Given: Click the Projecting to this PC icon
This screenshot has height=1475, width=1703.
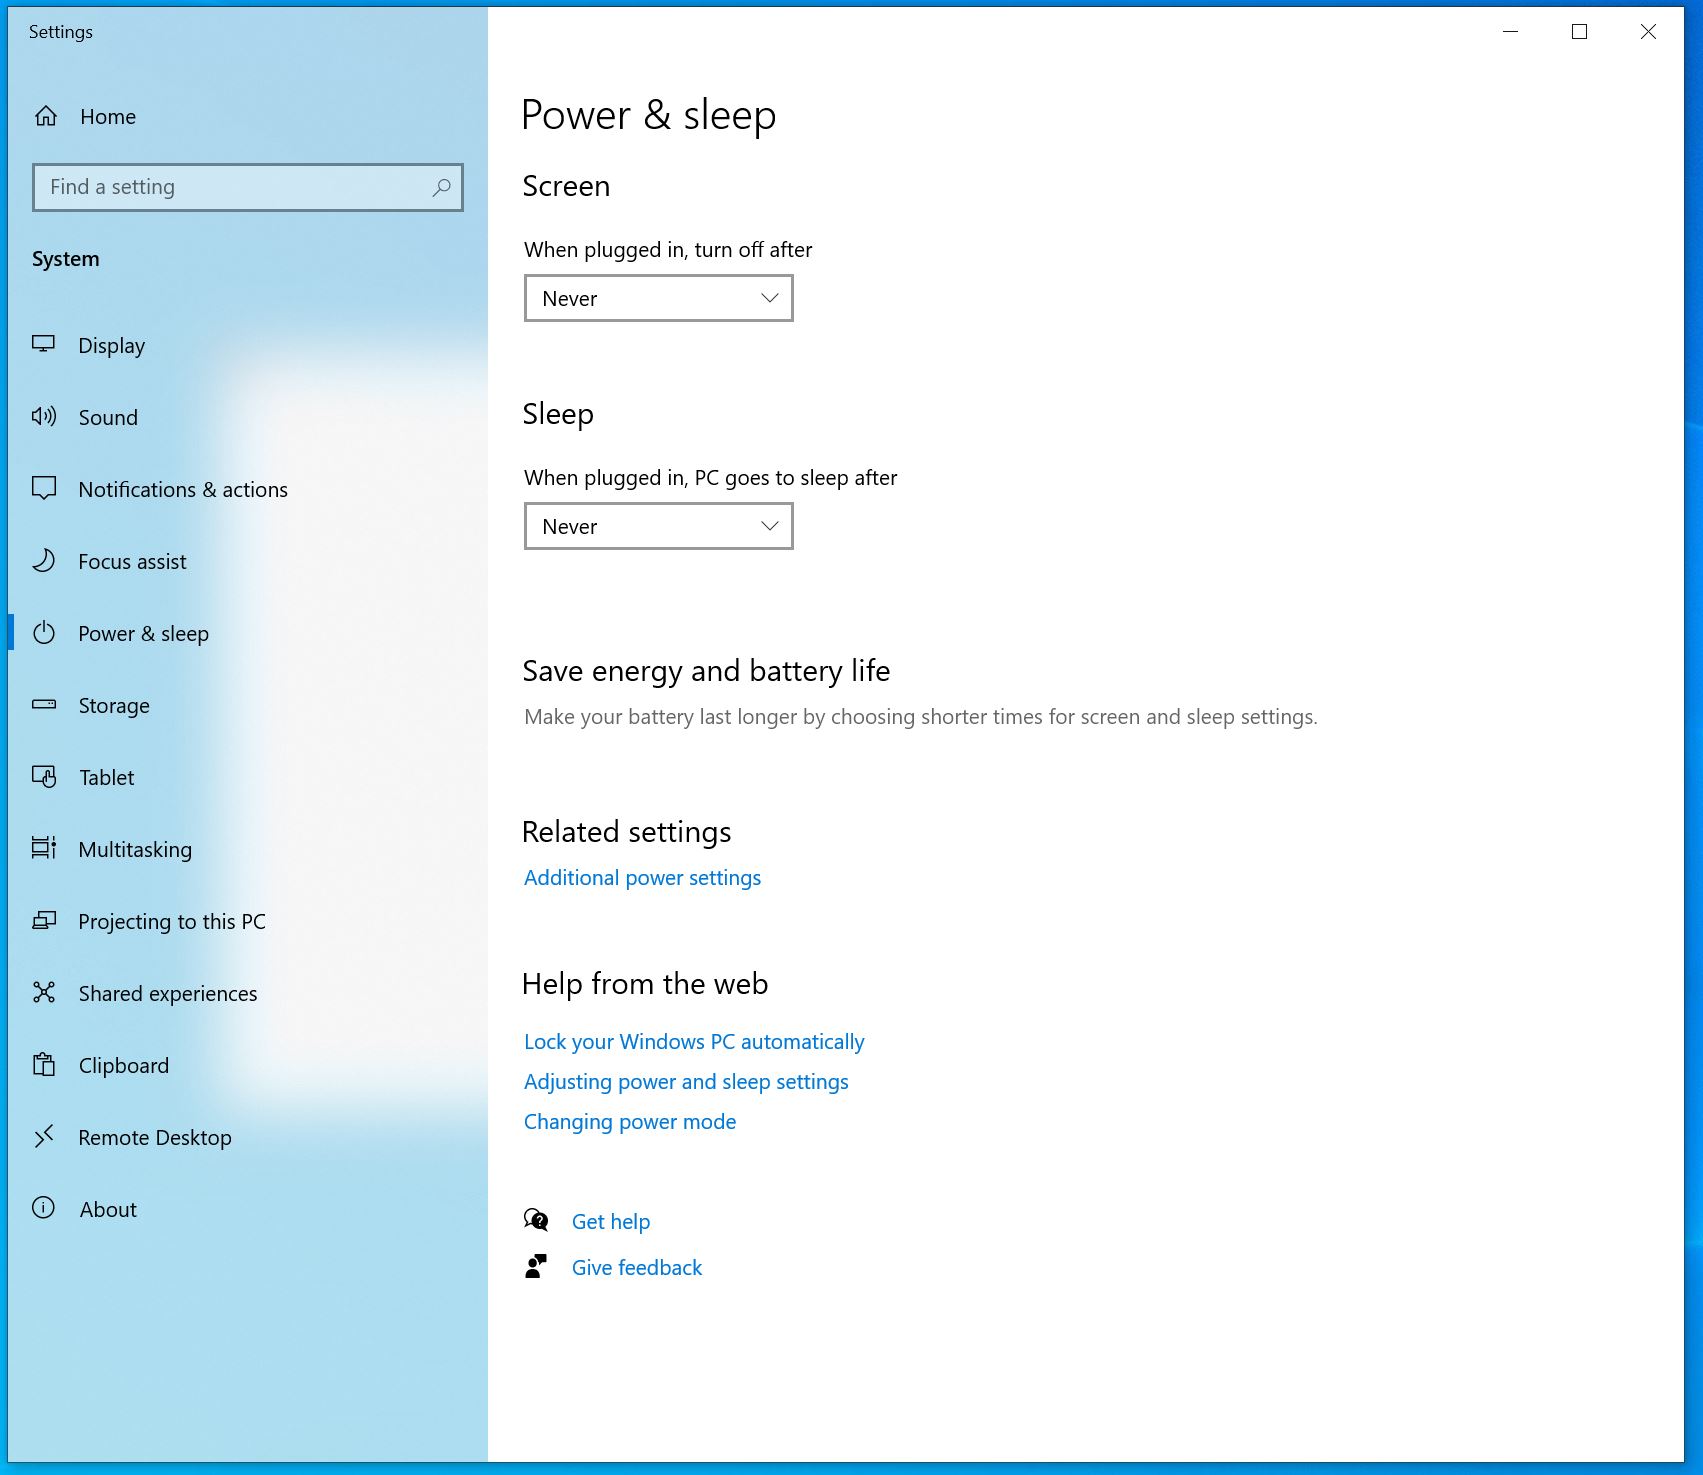Looking at the screenshot, I should point(44,921).
